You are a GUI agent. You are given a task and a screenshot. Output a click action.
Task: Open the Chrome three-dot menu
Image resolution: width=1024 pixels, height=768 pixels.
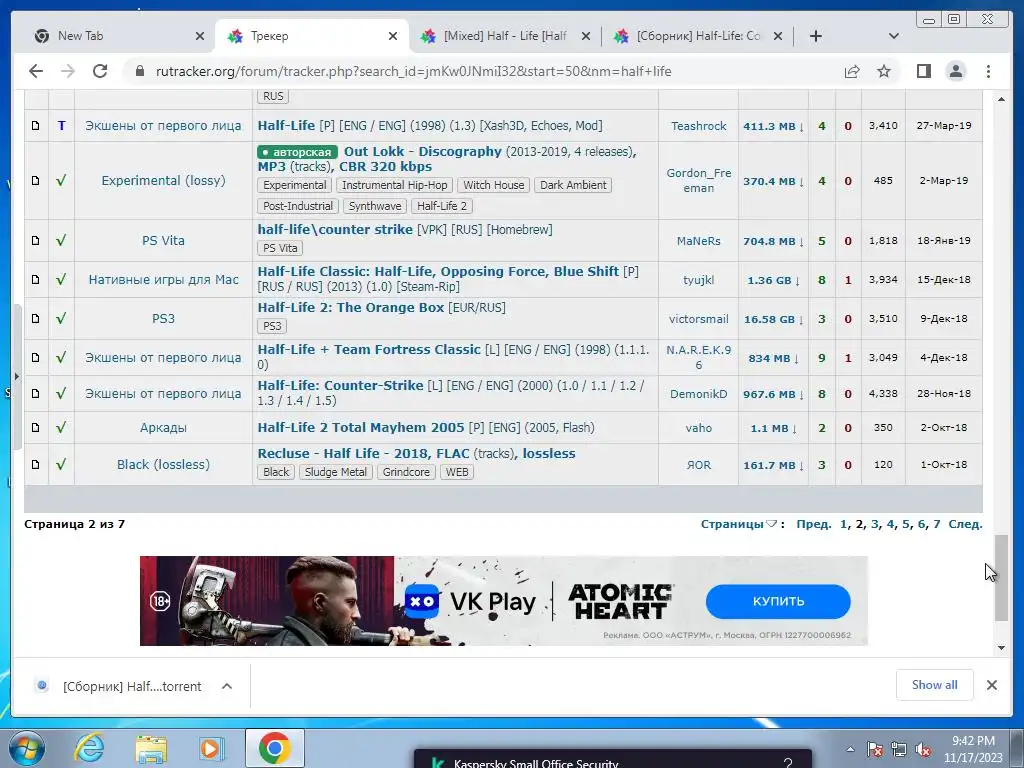pyautogui.click(x=989, y=71)
